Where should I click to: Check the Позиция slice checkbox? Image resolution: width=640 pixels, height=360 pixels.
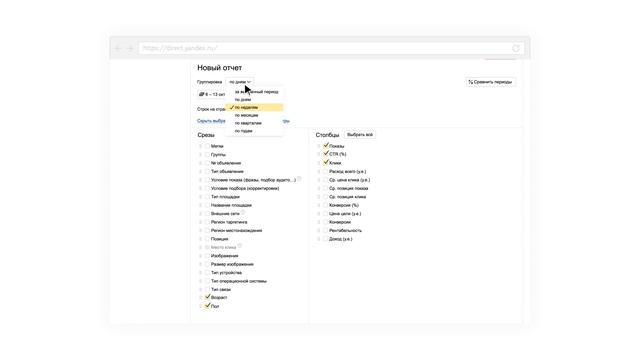[207, 239]
